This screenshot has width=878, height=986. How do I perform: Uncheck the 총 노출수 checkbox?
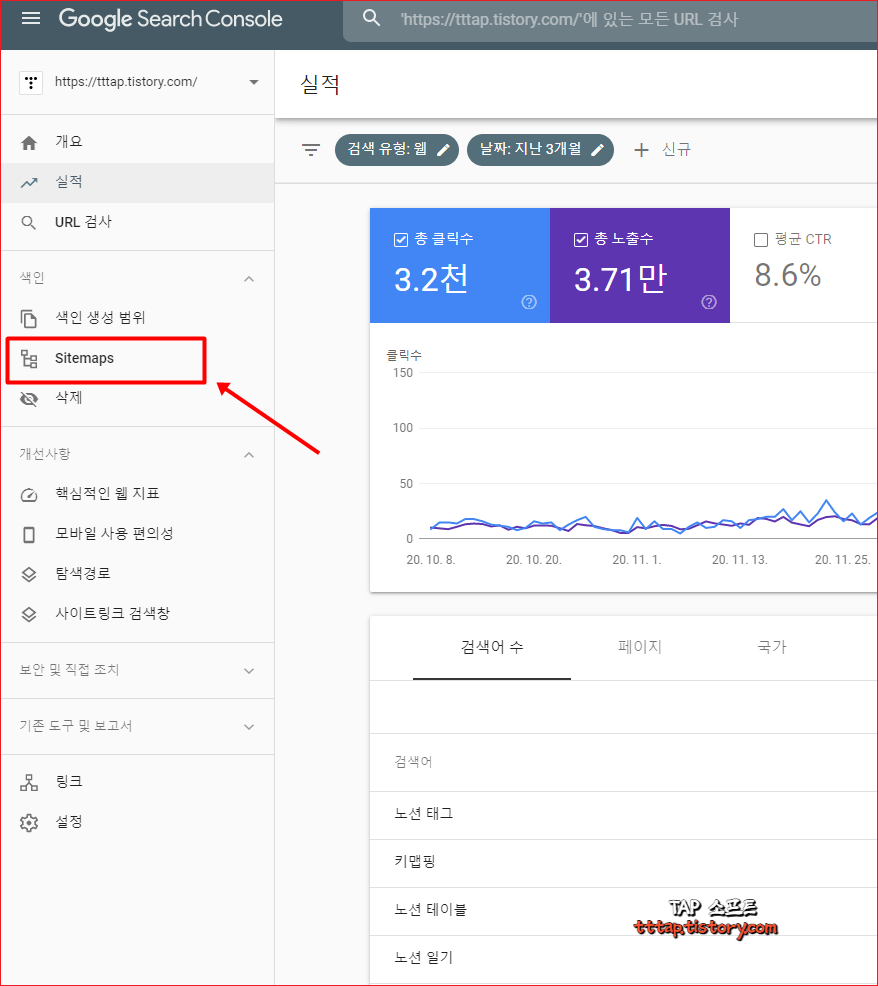pos(581,240)
